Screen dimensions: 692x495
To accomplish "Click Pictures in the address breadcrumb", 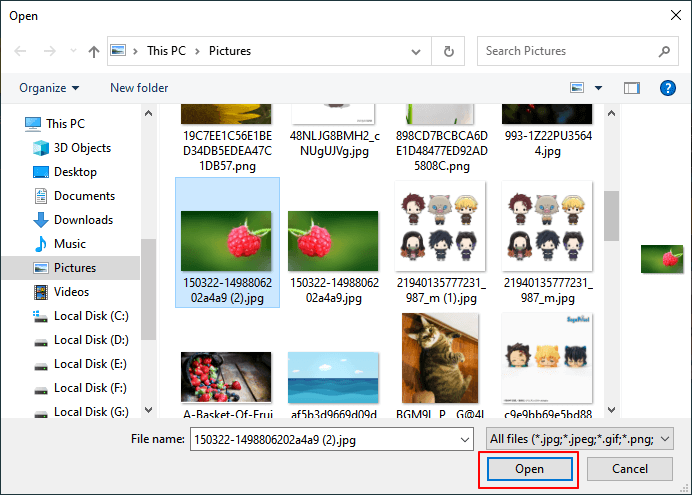I will click(230, 51).
